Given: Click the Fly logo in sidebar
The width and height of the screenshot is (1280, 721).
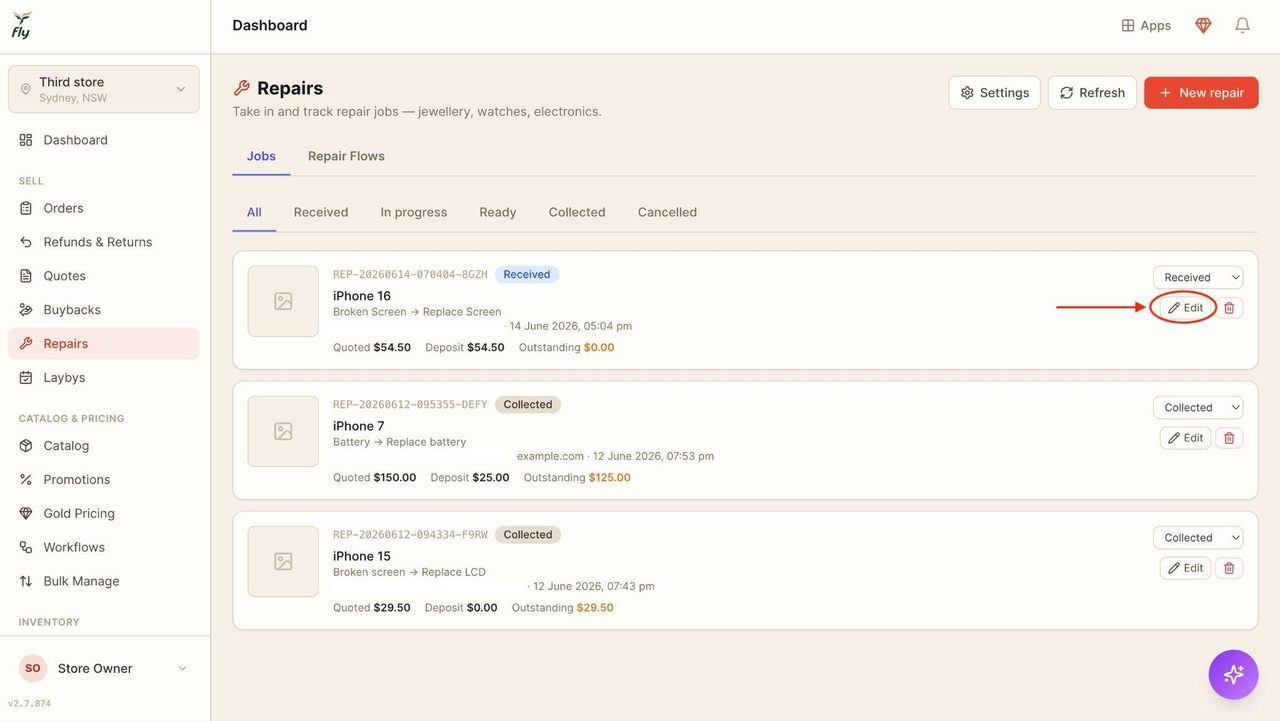Looking at the screenshot, I should pos(21,25).
